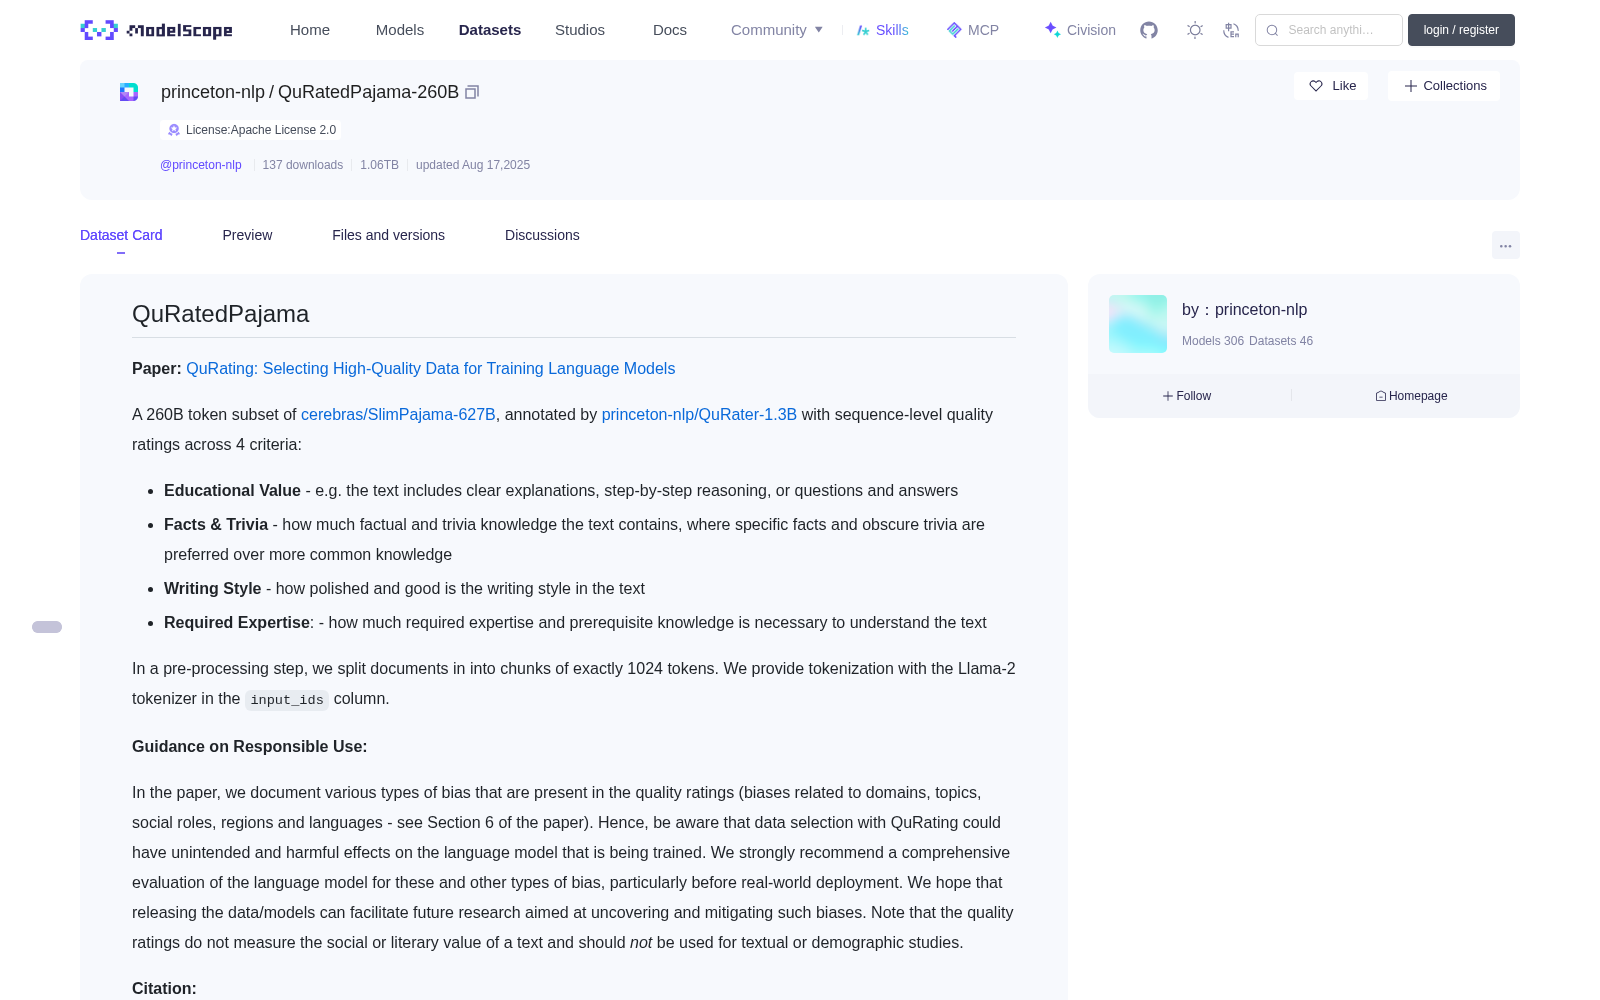Screen dimensions: 1600x1000
Task: Click the ModelScope logo
Action: (x=157, y=30)
